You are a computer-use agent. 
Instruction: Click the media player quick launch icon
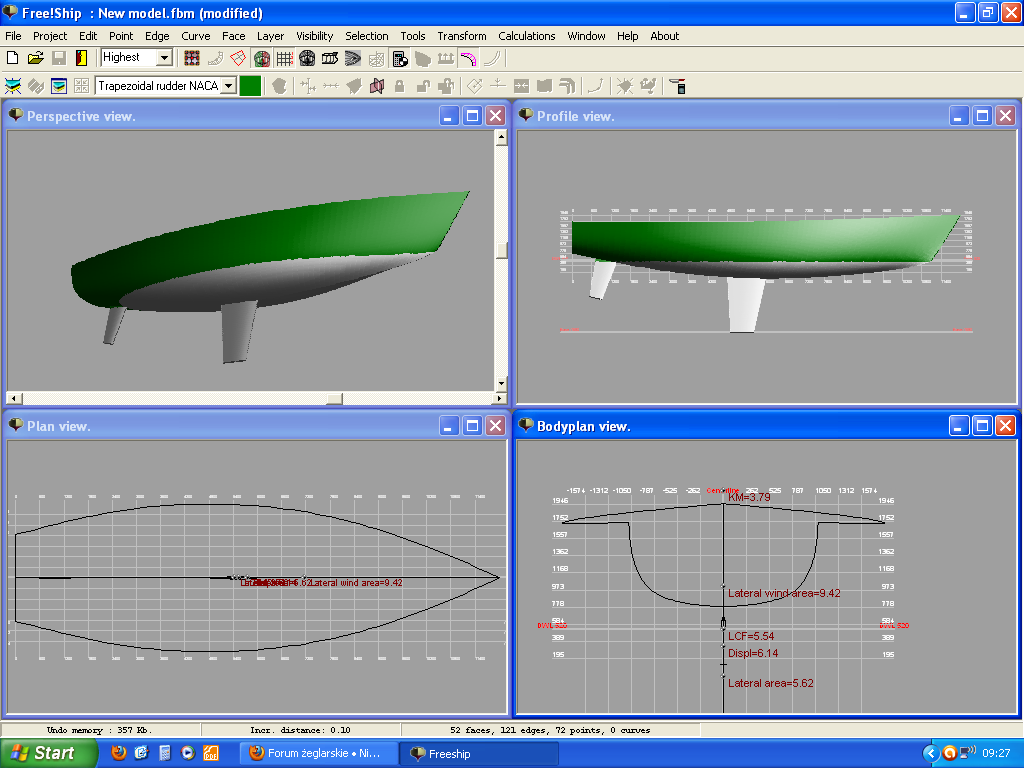click(x=188, y=753)
